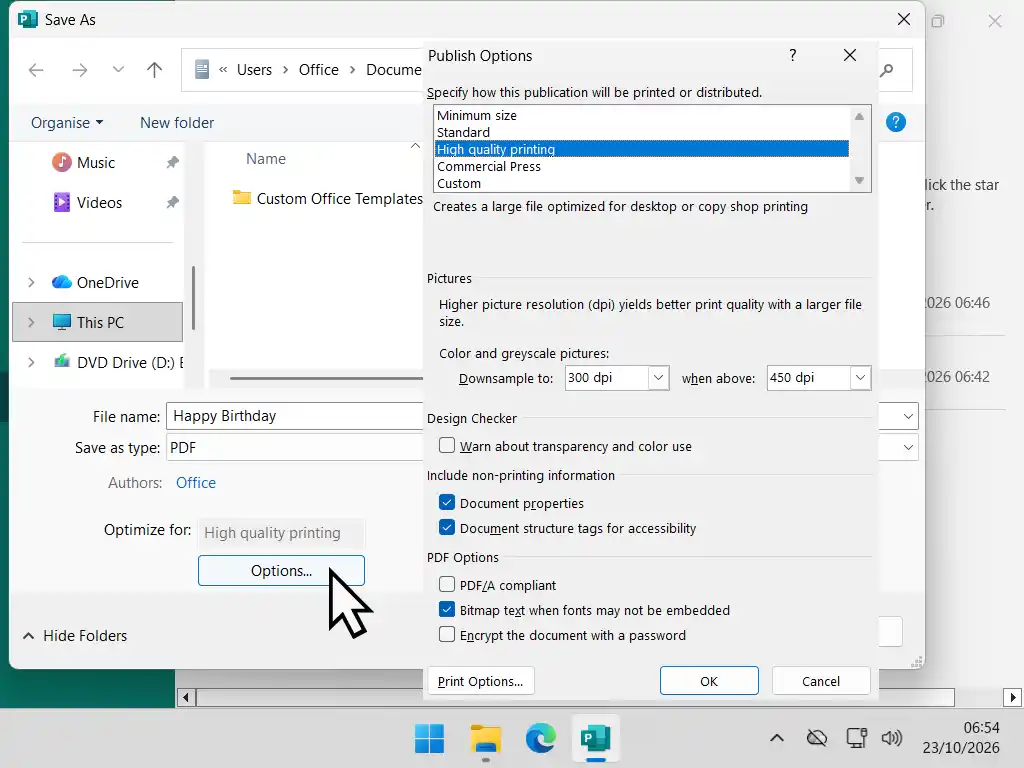
Task: Click the Publisher taskbar icon
Action: (x=596, y=739)
